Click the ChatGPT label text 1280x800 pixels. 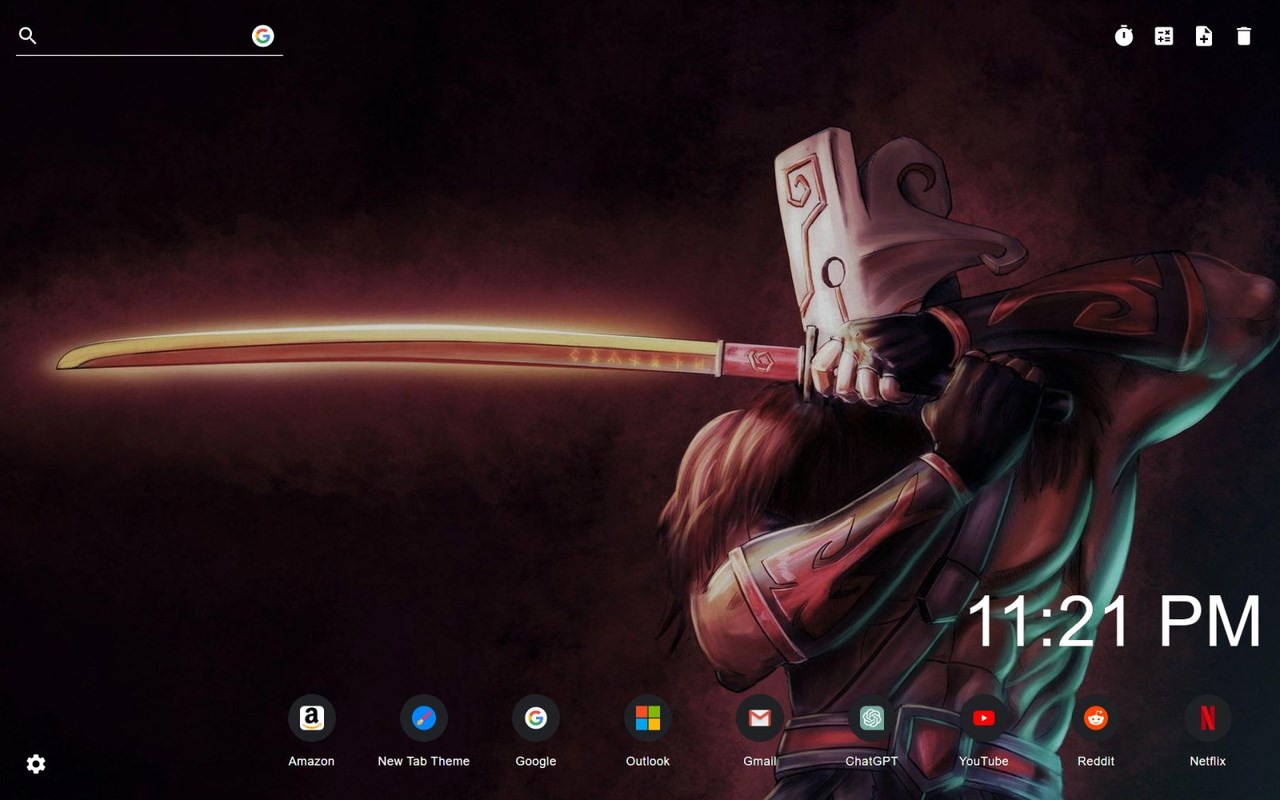coord(872,761)
